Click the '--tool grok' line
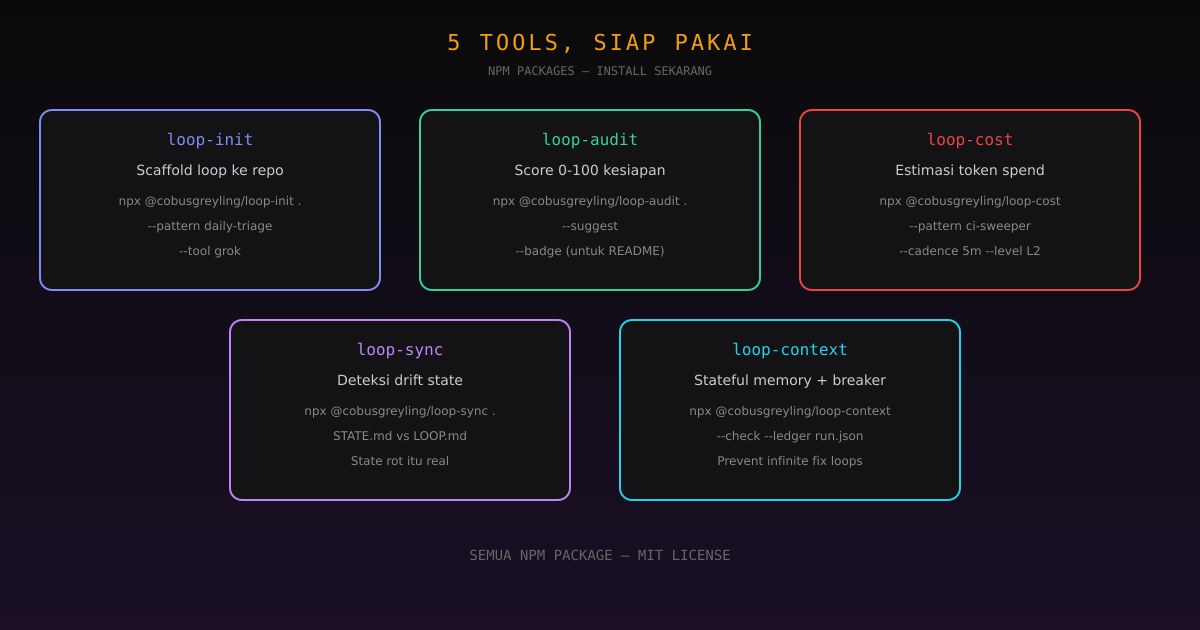The image size is (1200, 630). 210,251
